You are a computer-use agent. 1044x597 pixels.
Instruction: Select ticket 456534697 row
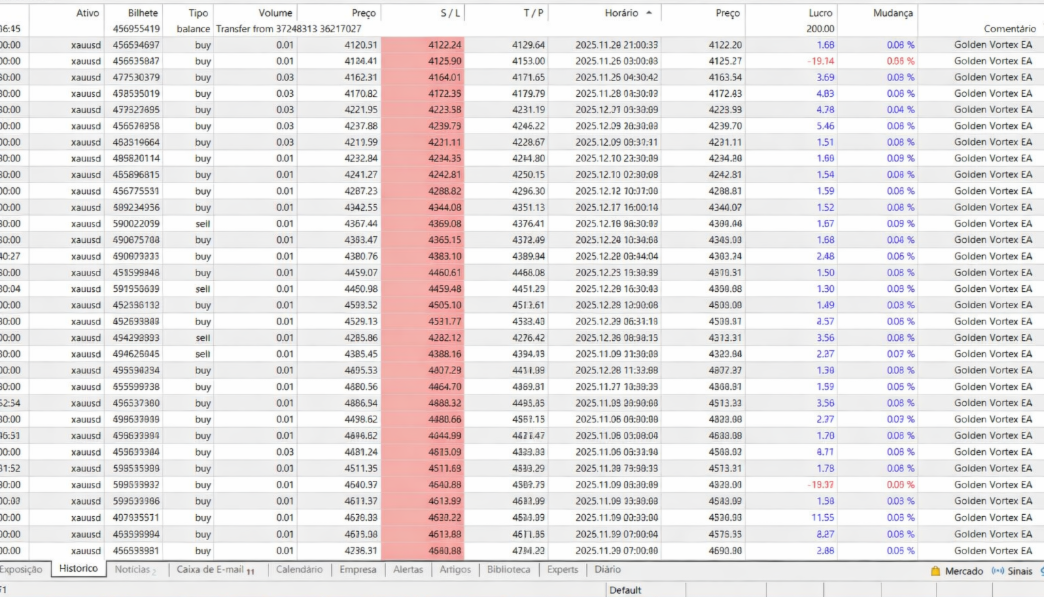click(x=522, y=45)
